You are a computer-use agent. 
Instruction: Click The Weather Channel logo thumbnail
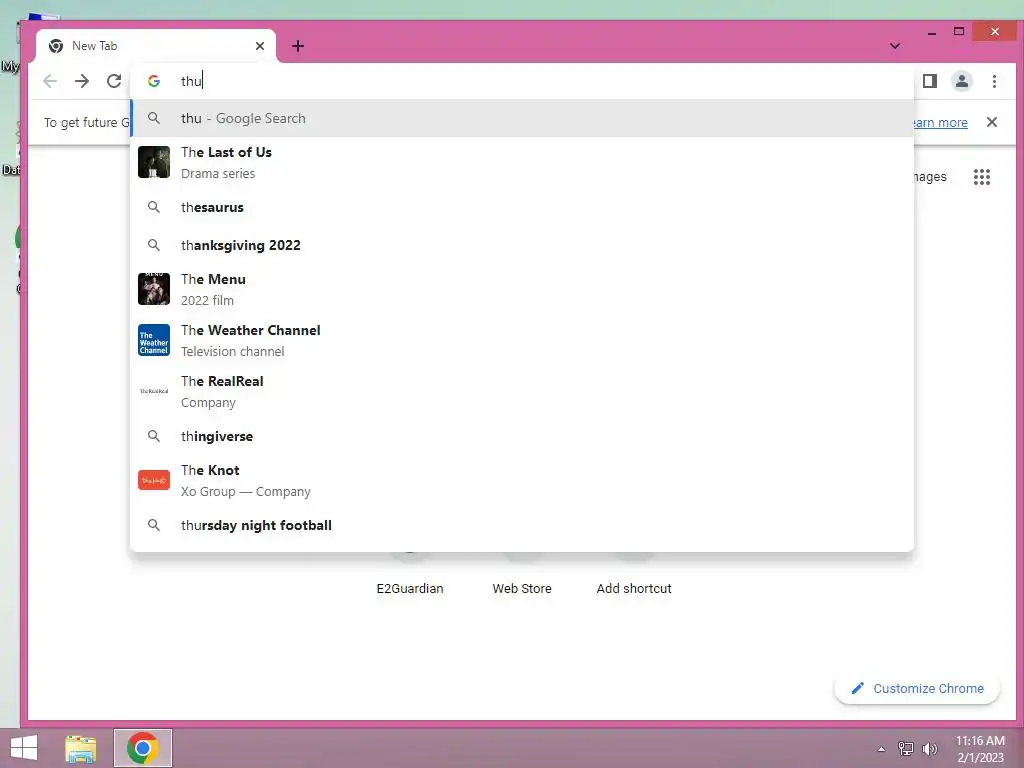[154, 340]
